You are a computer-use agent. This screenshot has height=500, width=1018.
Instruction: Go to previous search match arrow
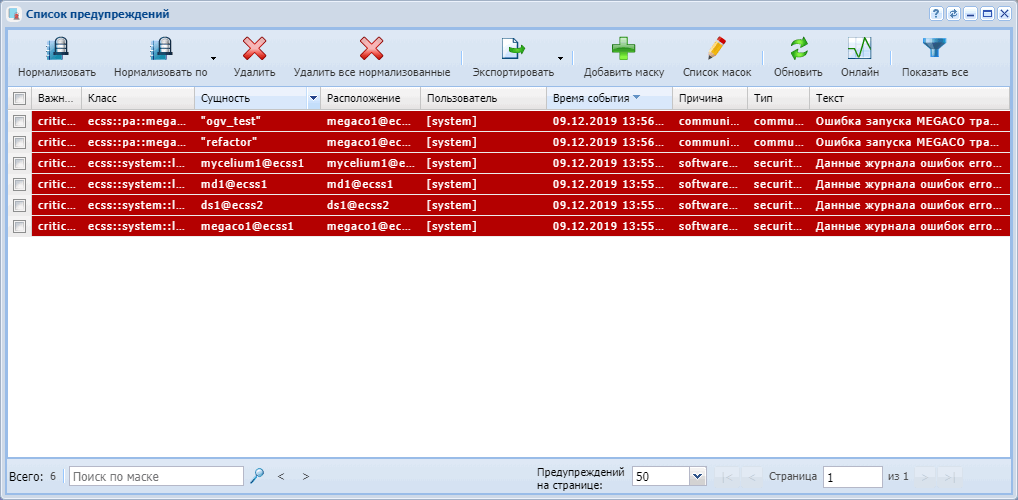tap(281, 477)
